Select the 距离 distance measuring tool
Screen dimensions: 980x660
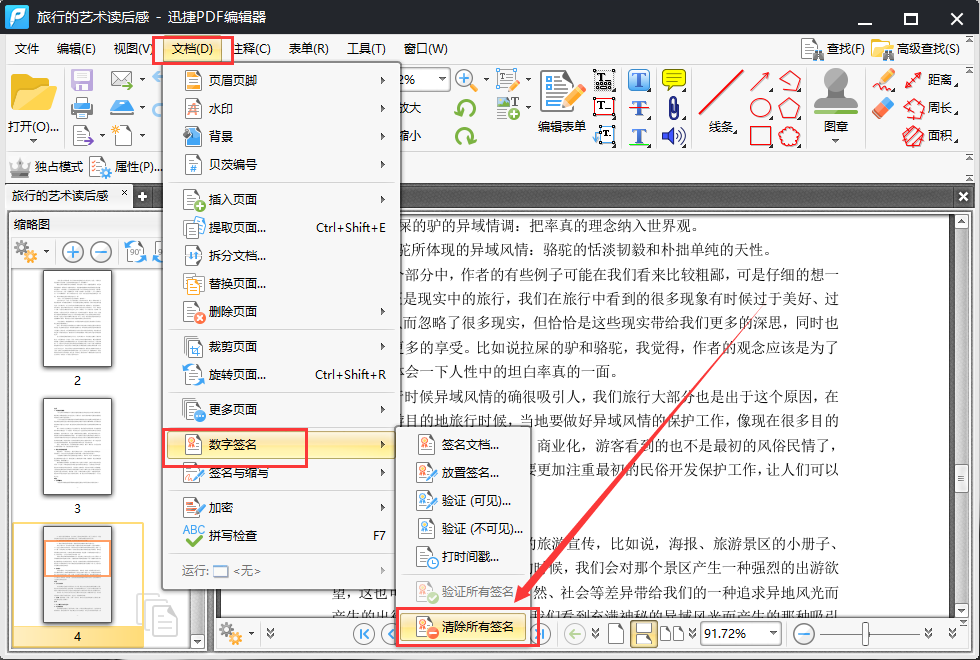click(x=931, y=80)
